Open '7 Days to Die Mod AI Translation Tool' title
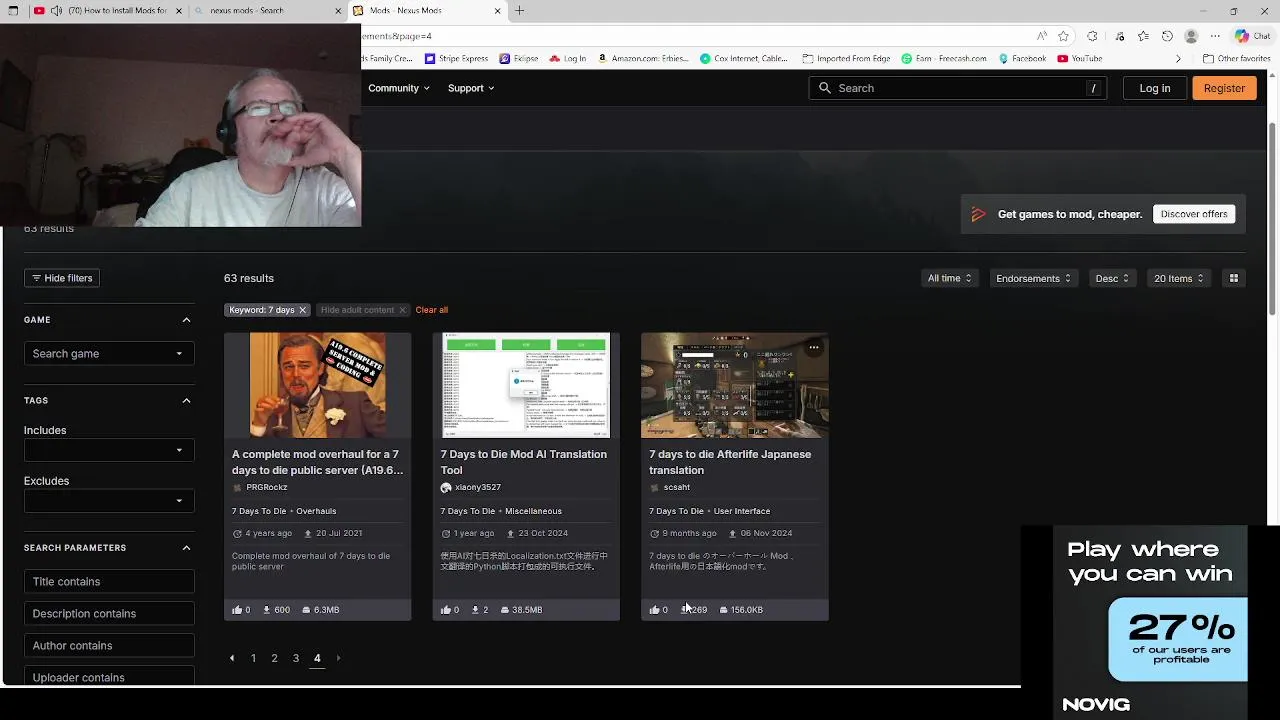 click(524, 462)
